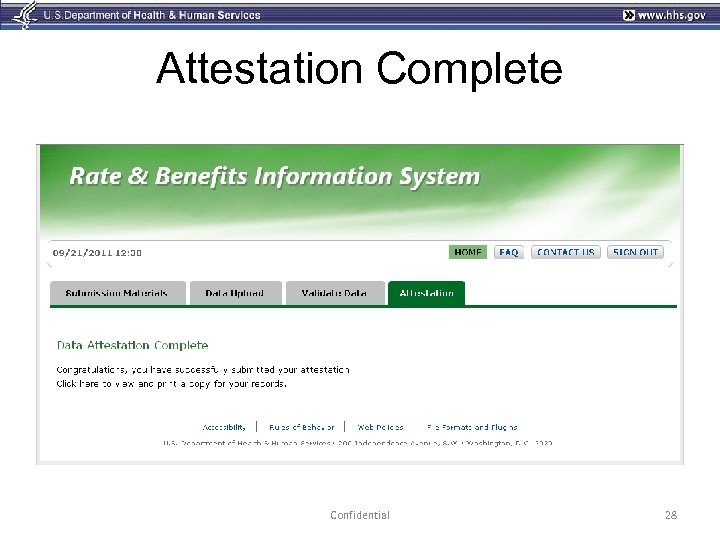Select the Validate Data tab
Viewport: 720px width, 540px height.
point(335,293)
